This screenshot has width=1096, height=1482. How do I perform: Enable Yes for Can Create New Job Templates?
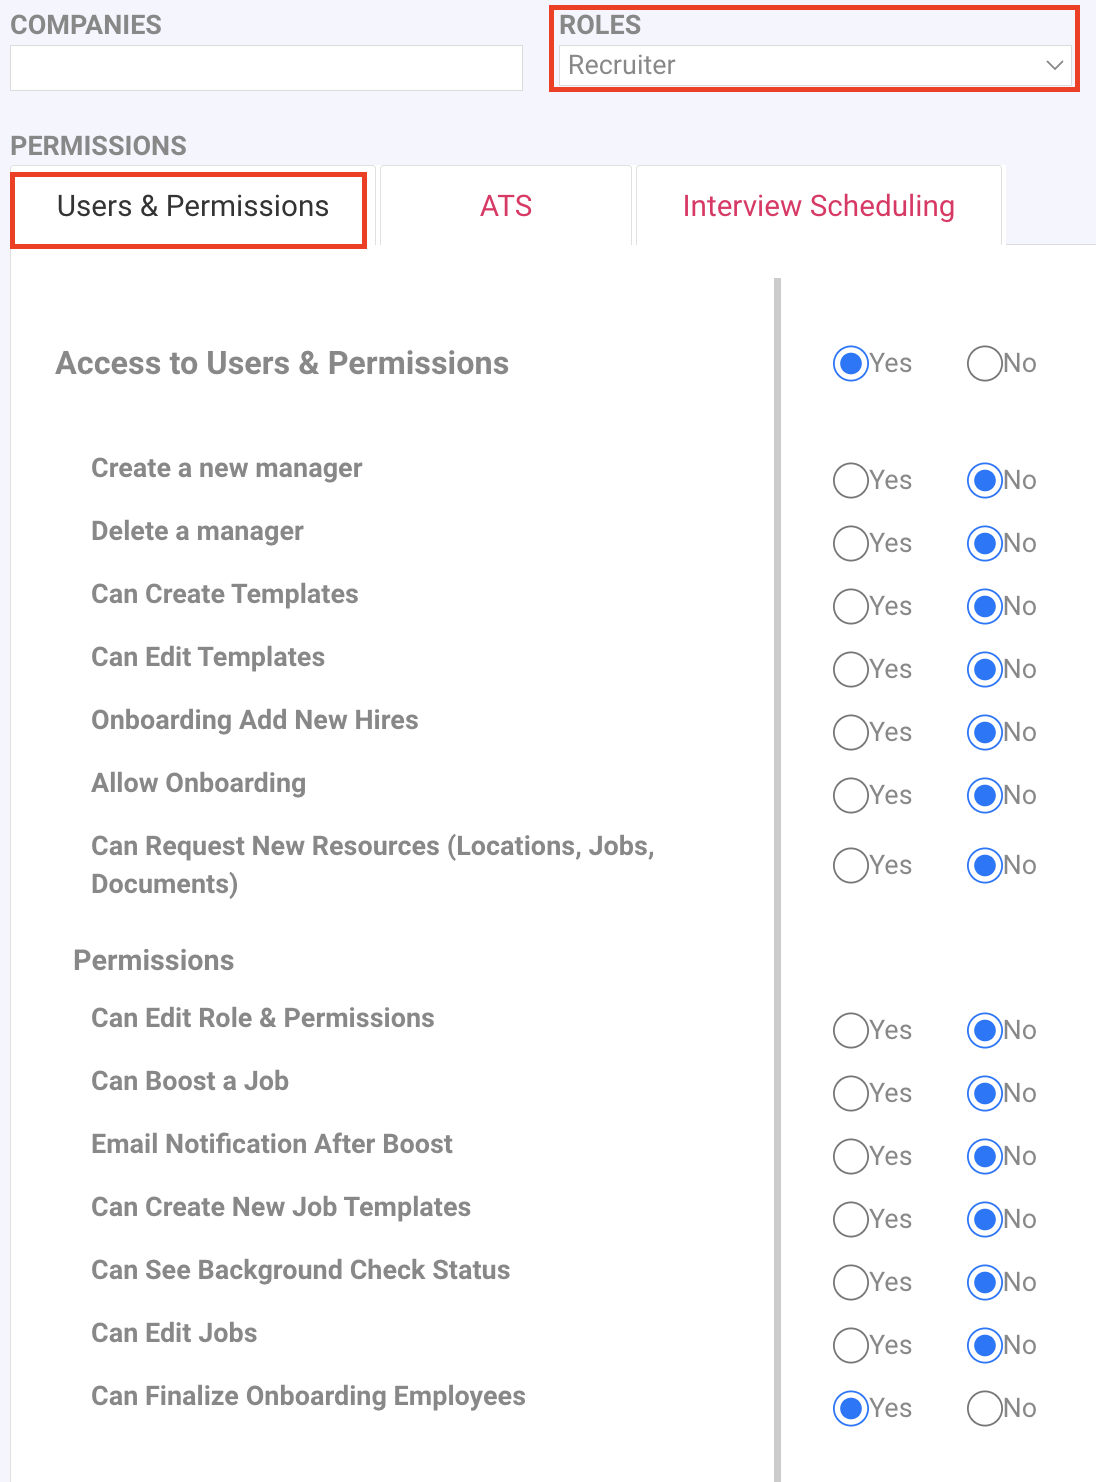coord(850,1220)
